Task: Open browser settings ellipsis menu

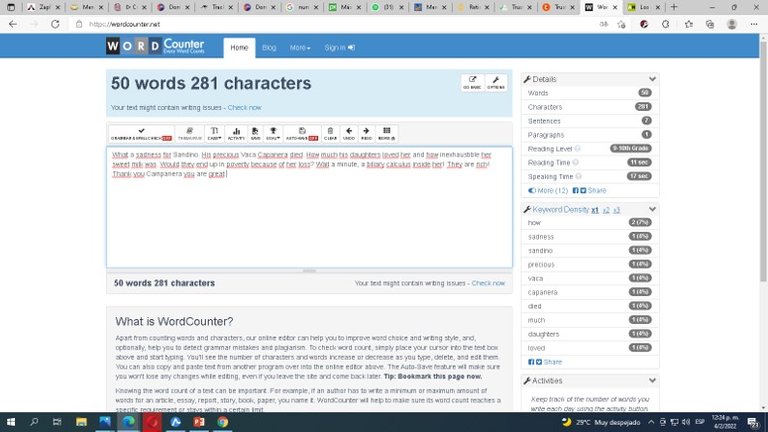Action: pos(754,24)
